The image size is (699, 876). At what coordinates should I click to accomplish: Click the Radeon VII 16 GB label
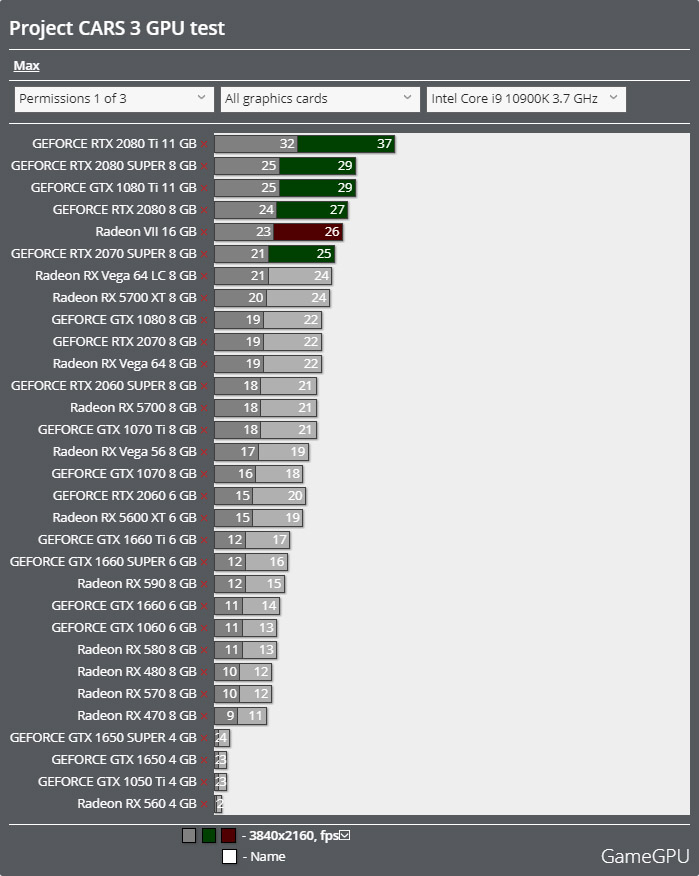point(146,232)
